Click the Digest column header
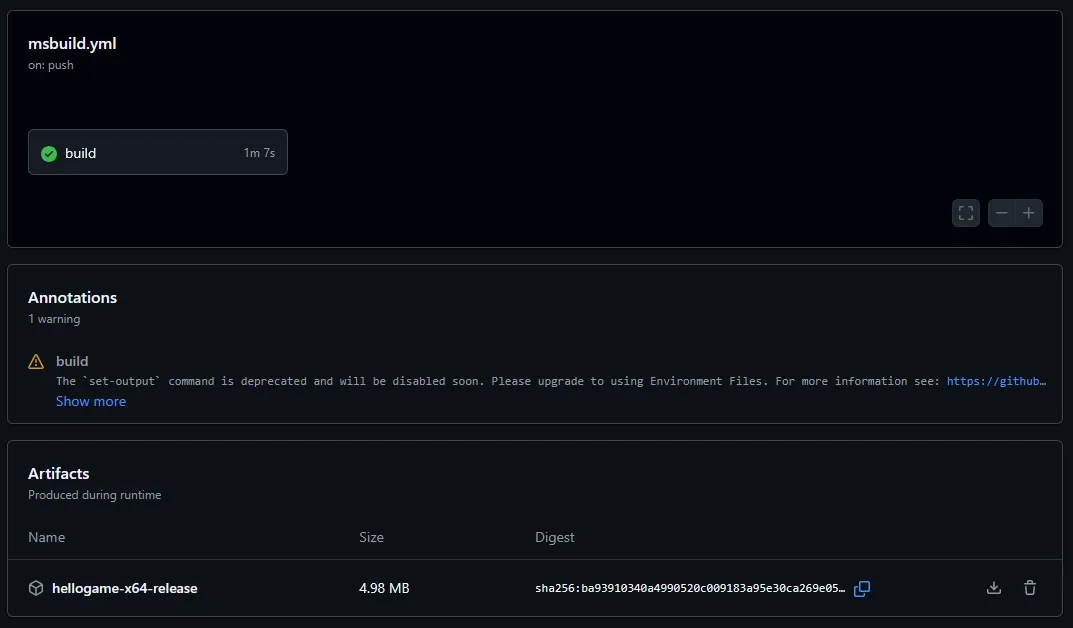Viewport: 1073px width, 628px height. point(554,537)
